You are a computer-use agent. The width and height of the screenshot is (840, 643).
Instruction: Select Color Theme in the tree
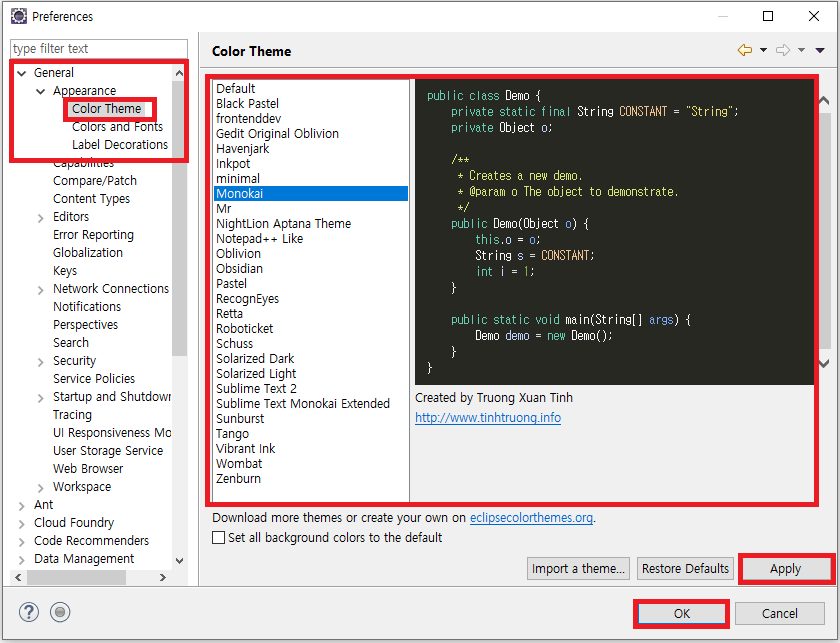coord(107,109)
